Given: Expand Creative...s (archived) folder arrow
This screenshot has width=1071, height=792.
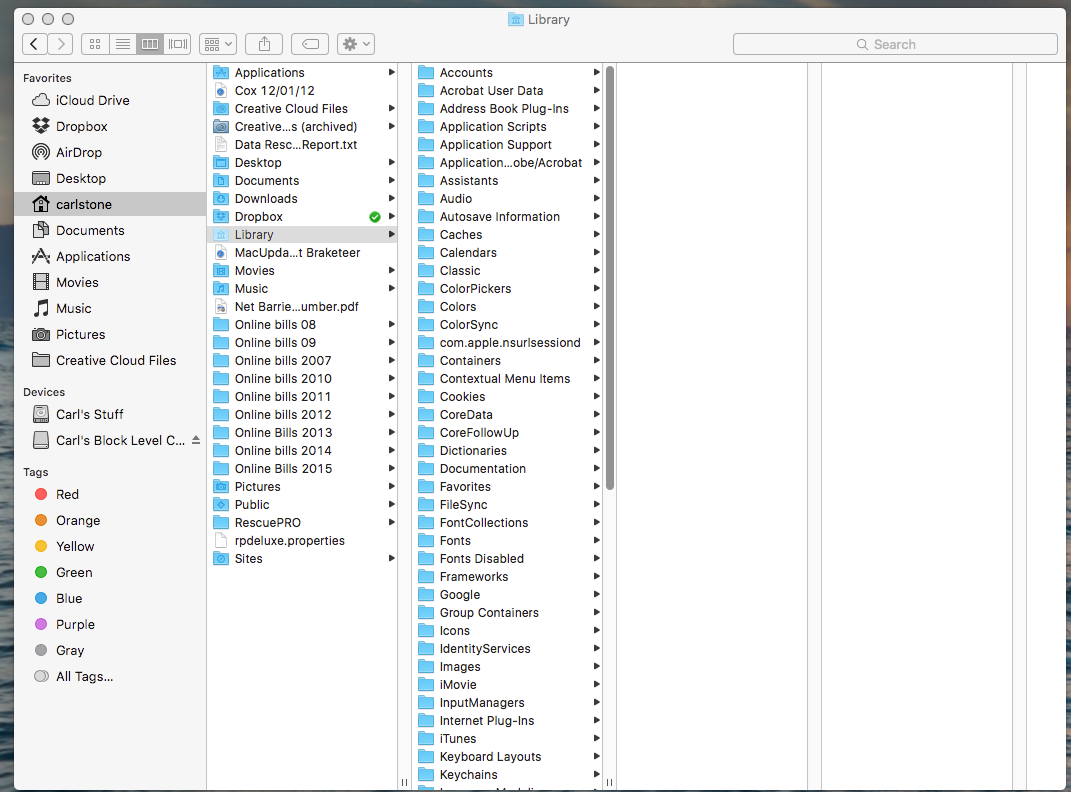Looking at the screenshot, I should [391, 126].
